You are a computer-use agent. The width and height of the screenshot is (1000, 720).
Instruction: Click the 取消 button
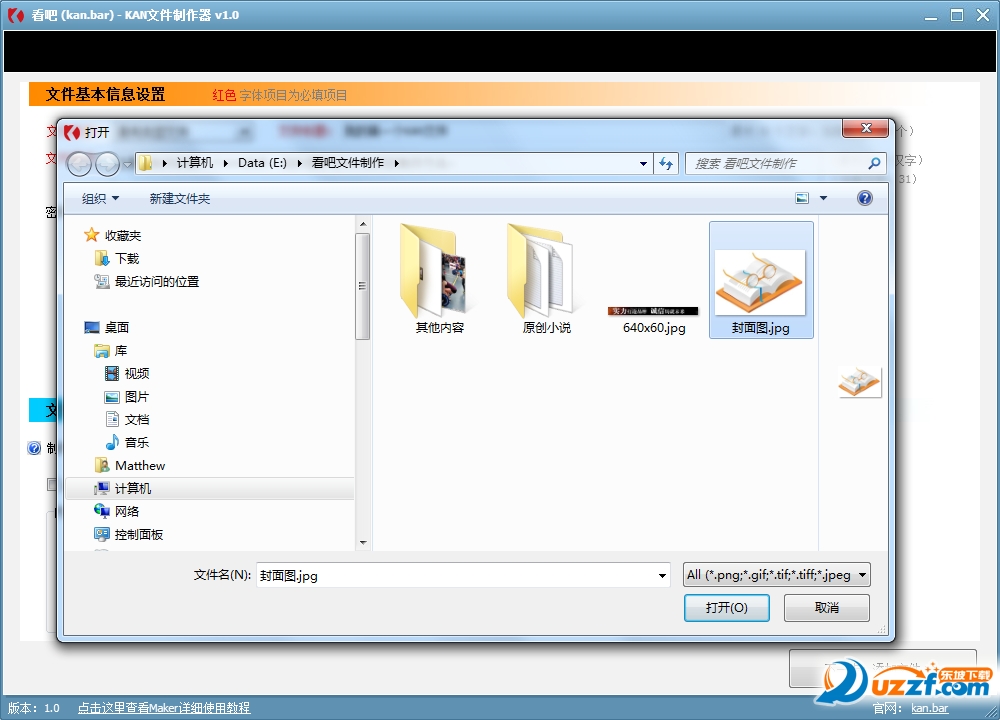point(827,608)
